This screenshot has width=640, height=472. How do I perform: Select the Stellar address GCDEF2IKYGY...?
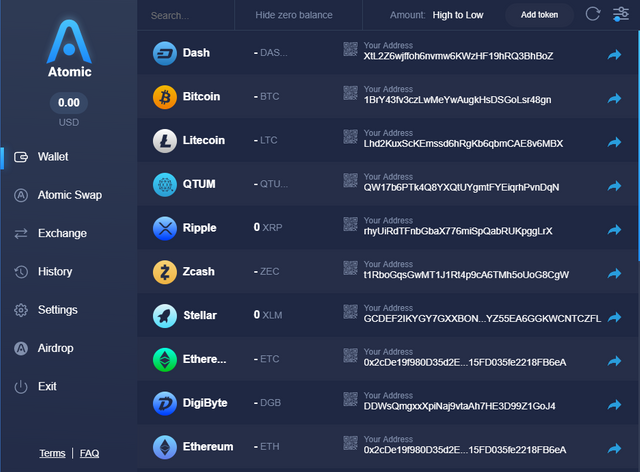pos(482,319)
